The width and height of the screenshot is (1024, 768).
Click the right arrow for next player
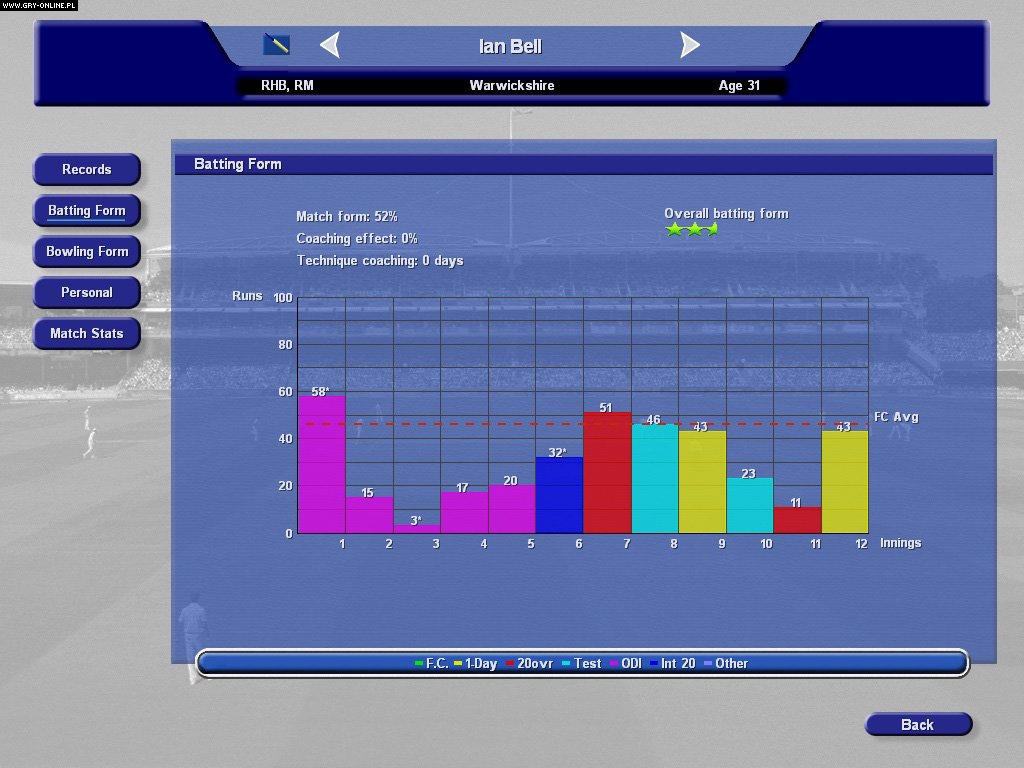(690, 45)
